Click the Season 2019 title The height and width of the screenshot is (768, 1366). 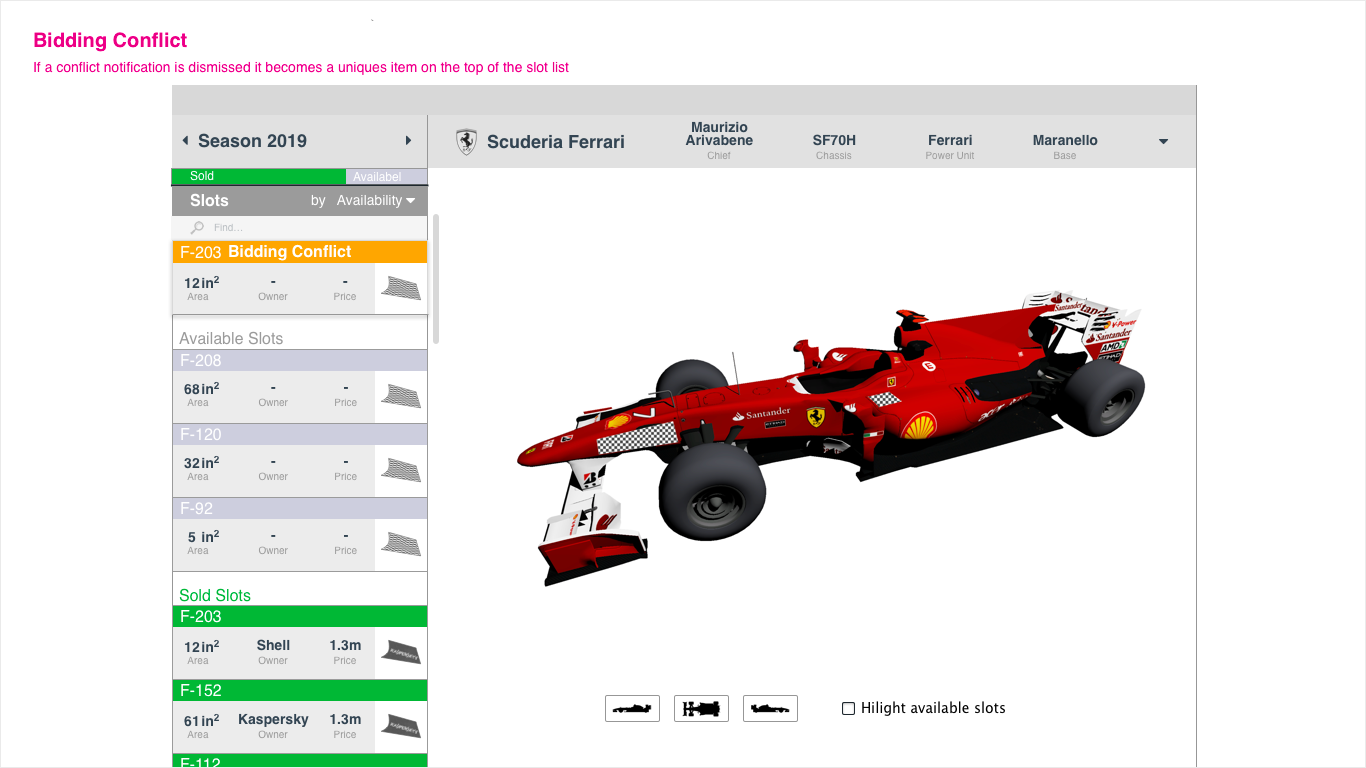(x=252, y=141)
